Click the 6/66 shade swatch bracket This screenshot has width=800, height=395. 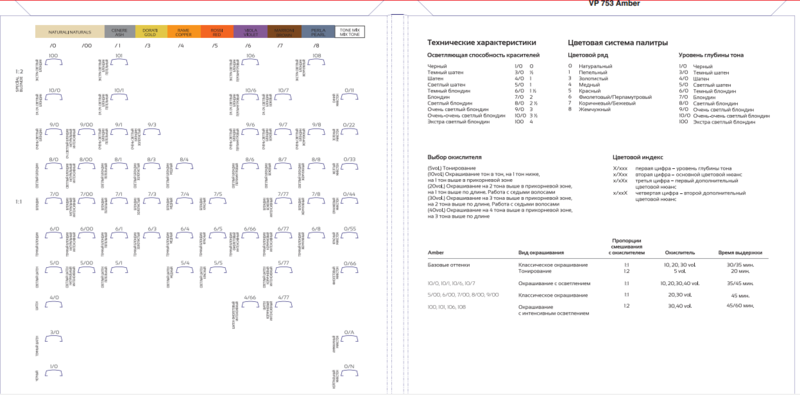(x=250, y=236)
